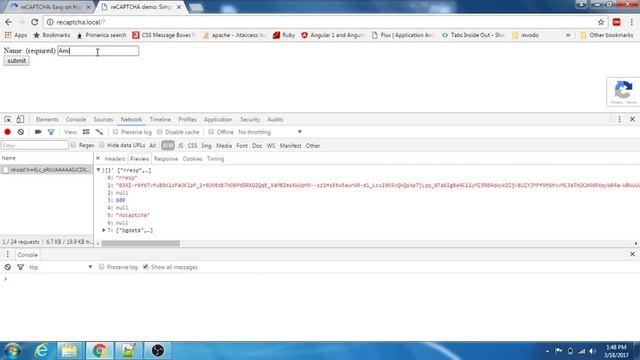Click the show overview waterfall icon

[99, 132]
